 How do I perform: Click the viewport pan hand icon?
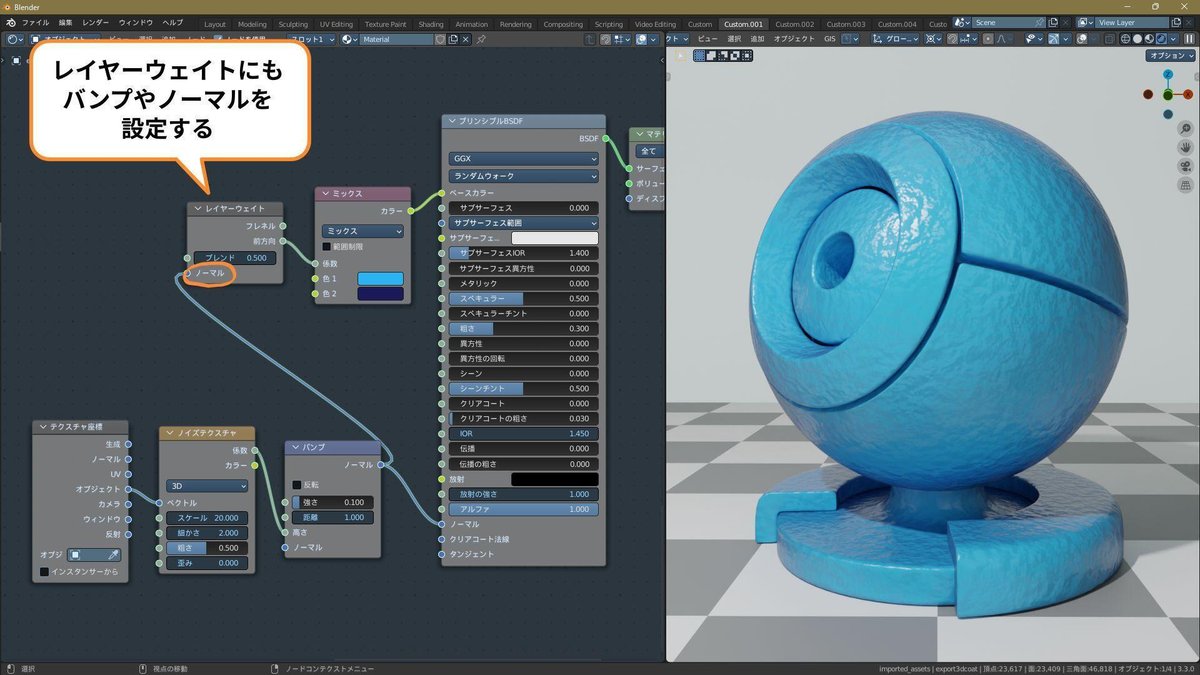pyautogui.click(x=1184, y=148)
